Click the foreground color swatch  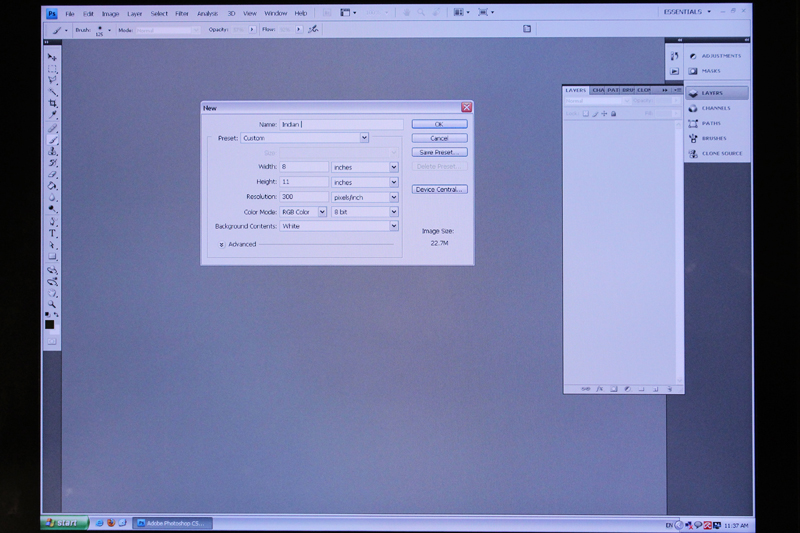click(50, 324)
